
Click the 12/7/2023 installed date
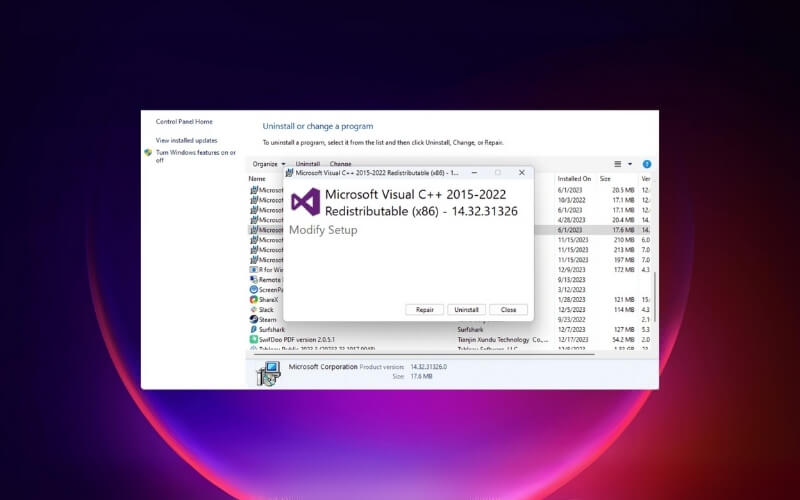571,330
